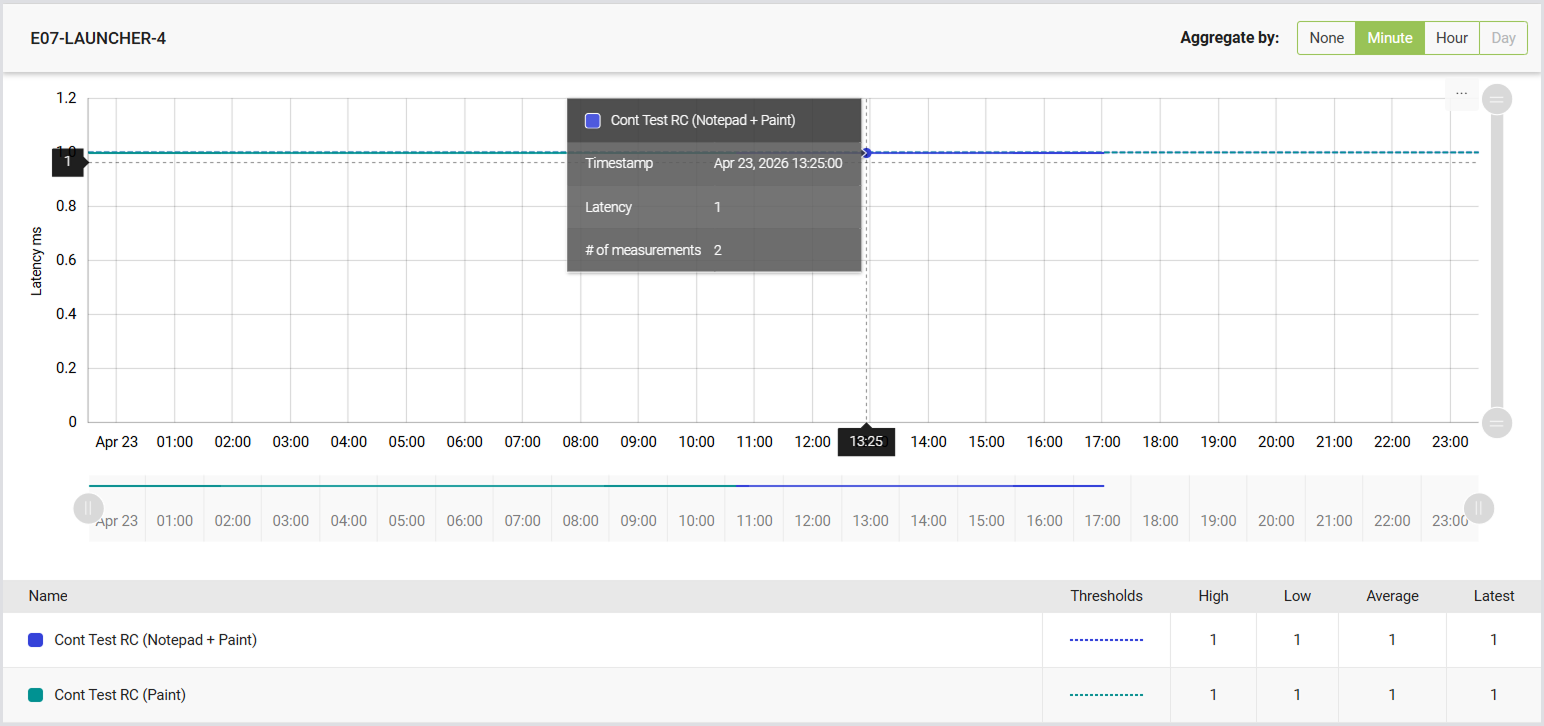
Task: Click the High column header
Action: click(x=1213, y=596)
